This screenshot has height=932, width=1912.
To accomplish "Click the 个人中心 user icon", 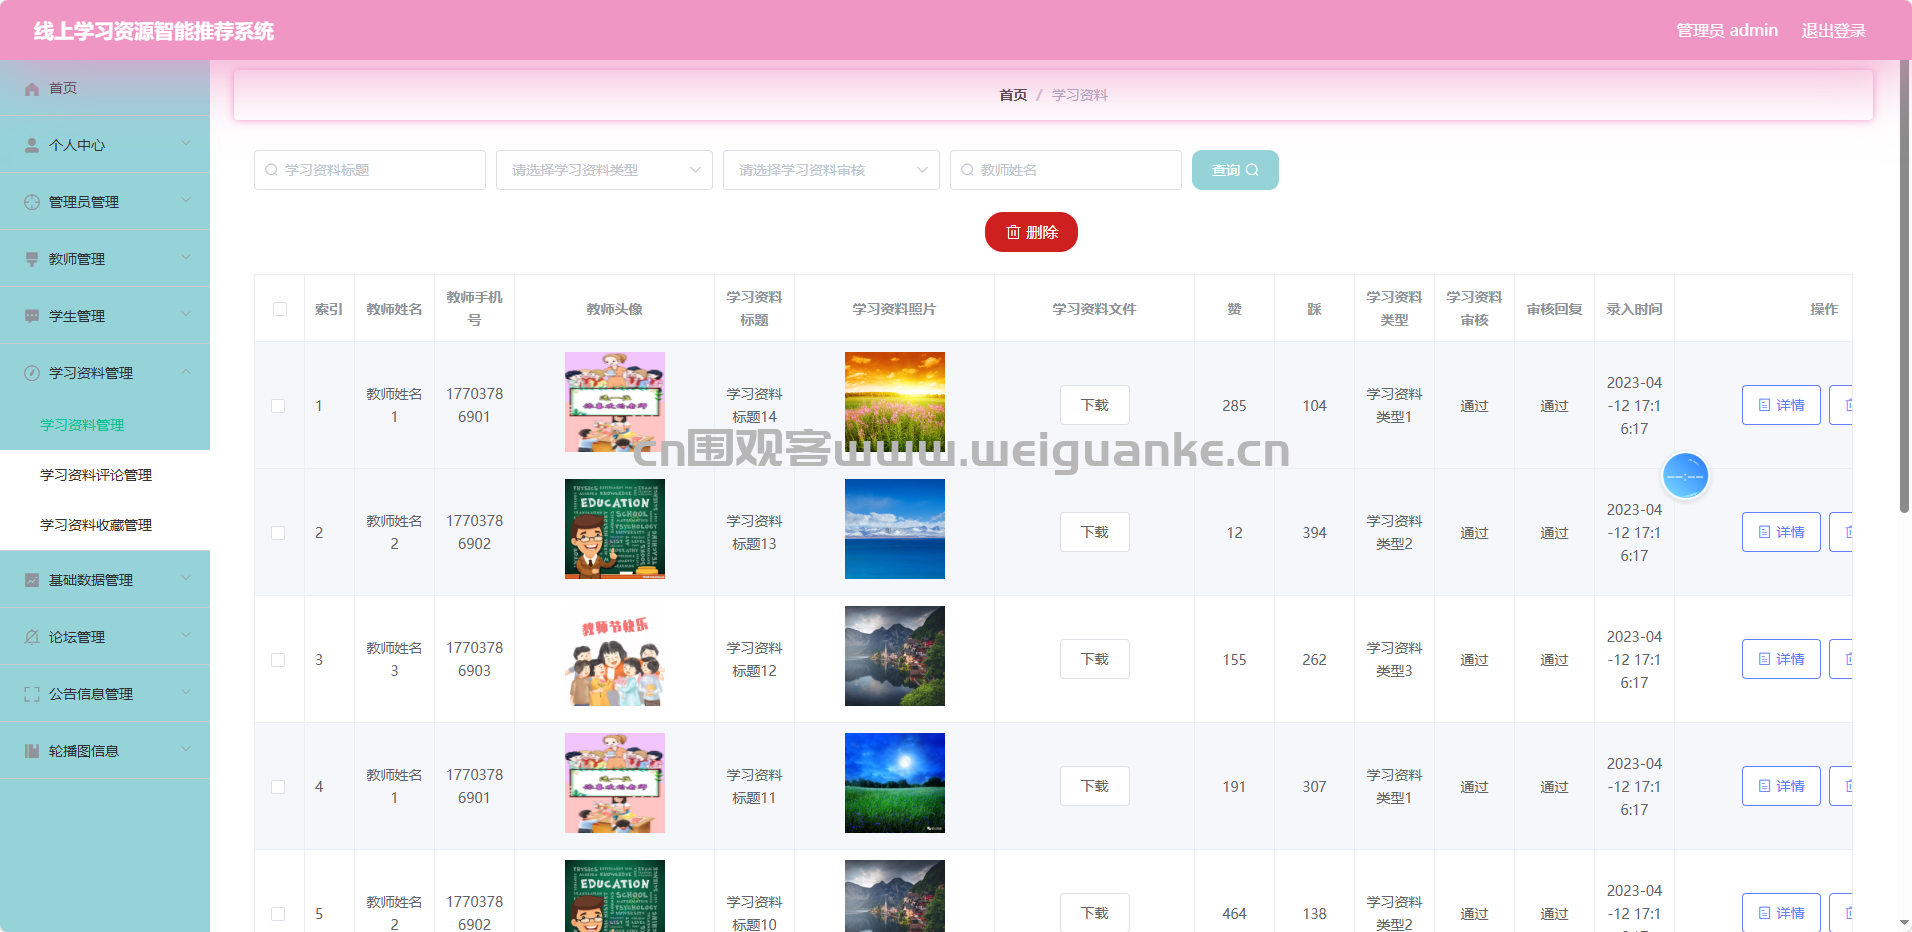I will click(32, 145).
